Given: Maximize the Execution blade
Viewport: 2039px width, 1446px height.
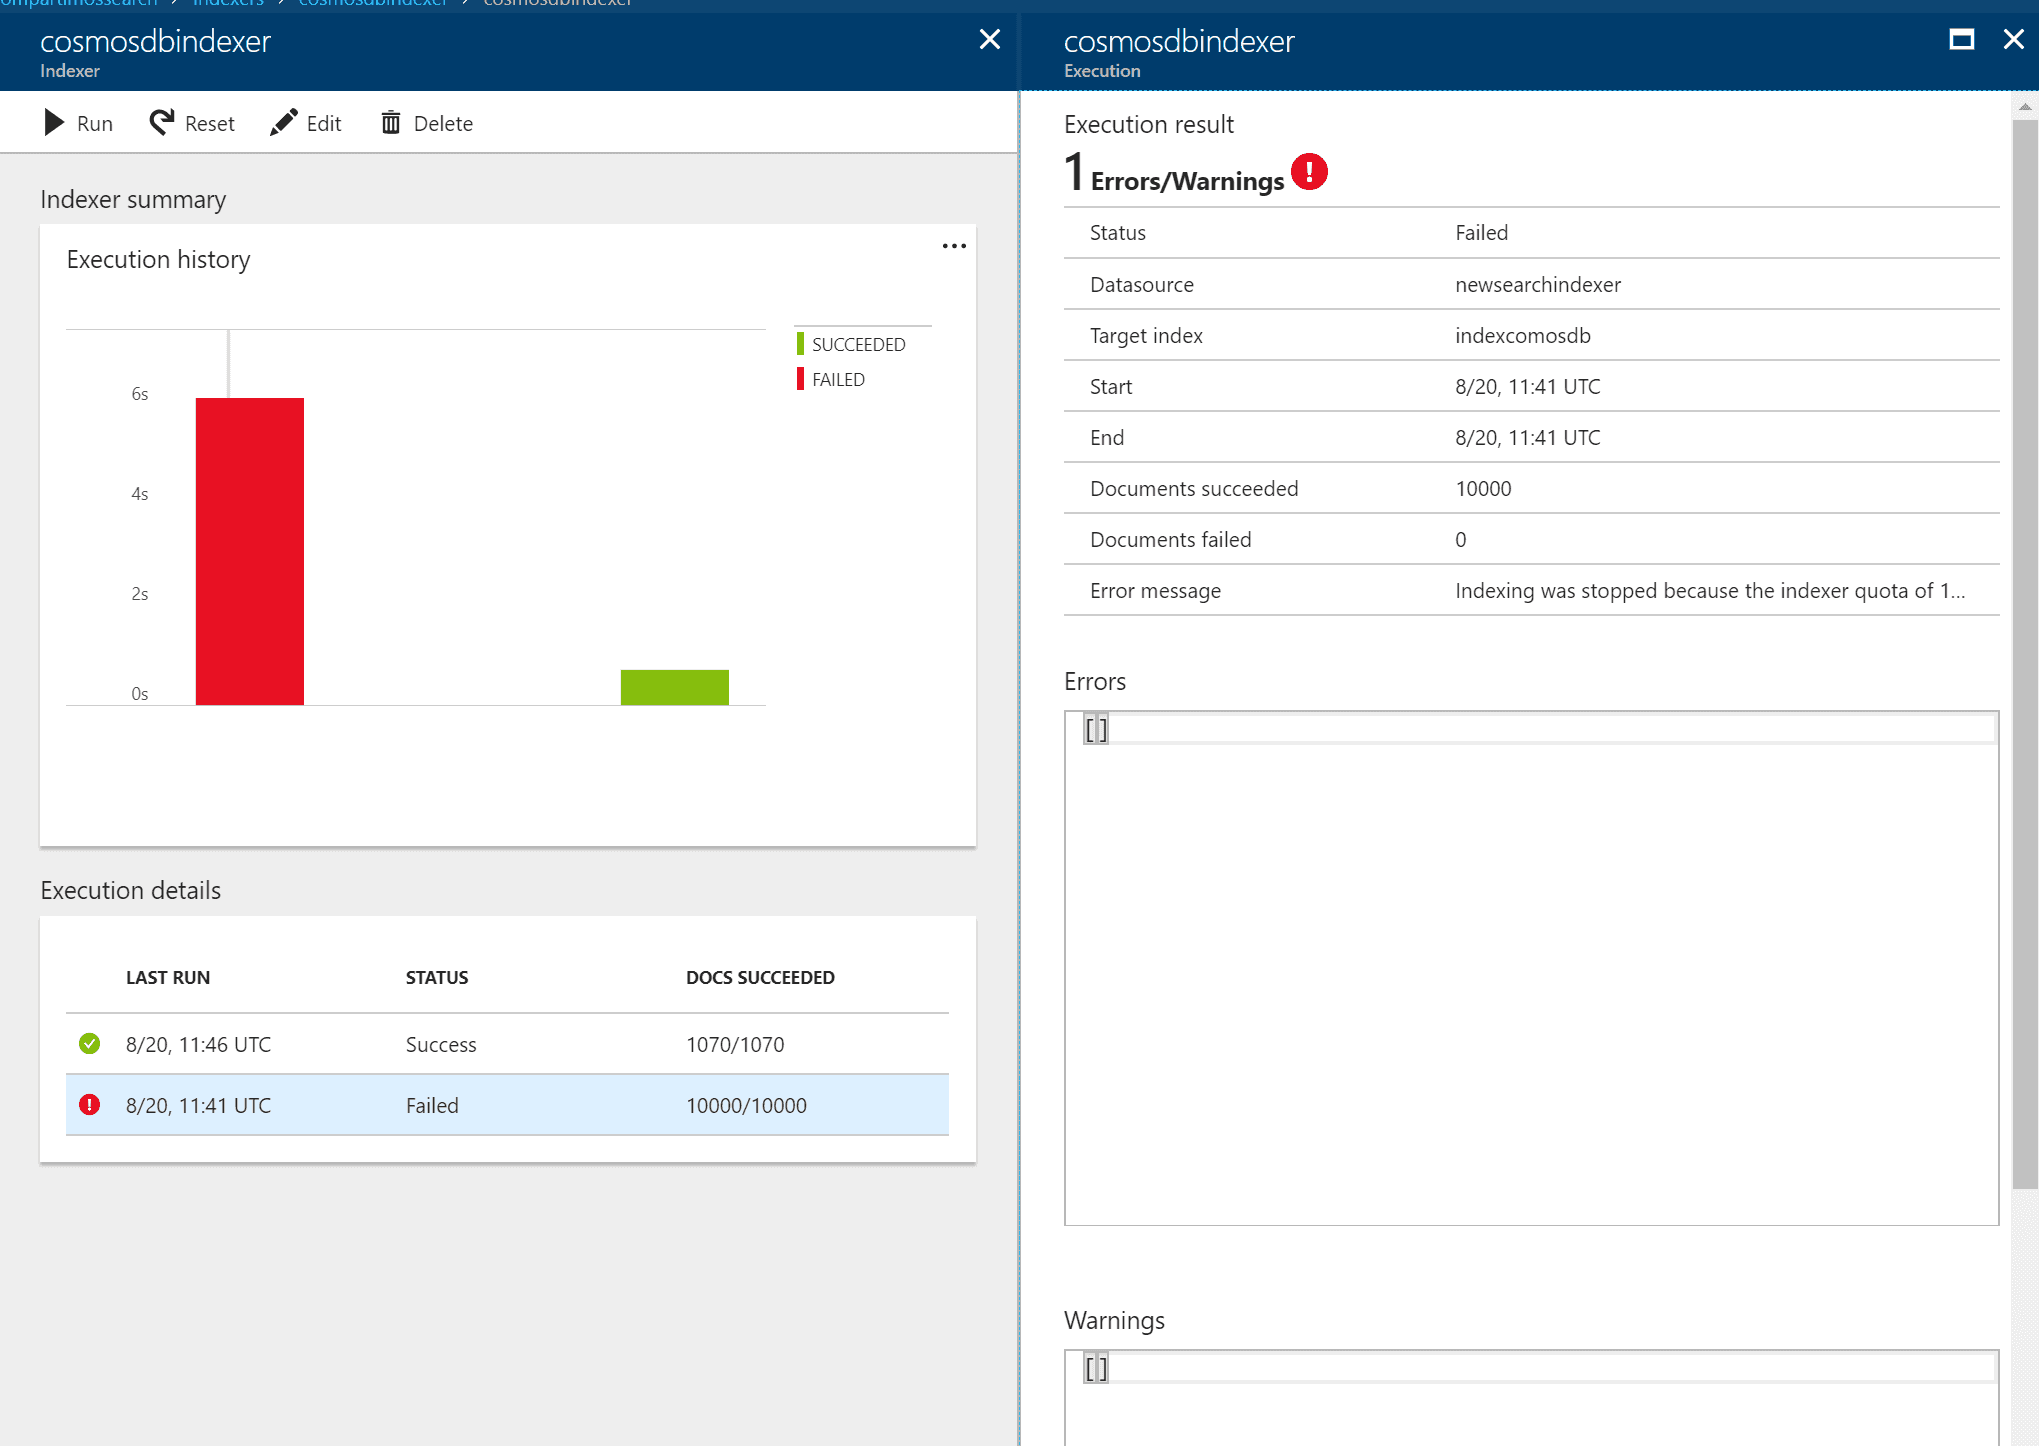Looking at the screenshot, I should 1961,40.
